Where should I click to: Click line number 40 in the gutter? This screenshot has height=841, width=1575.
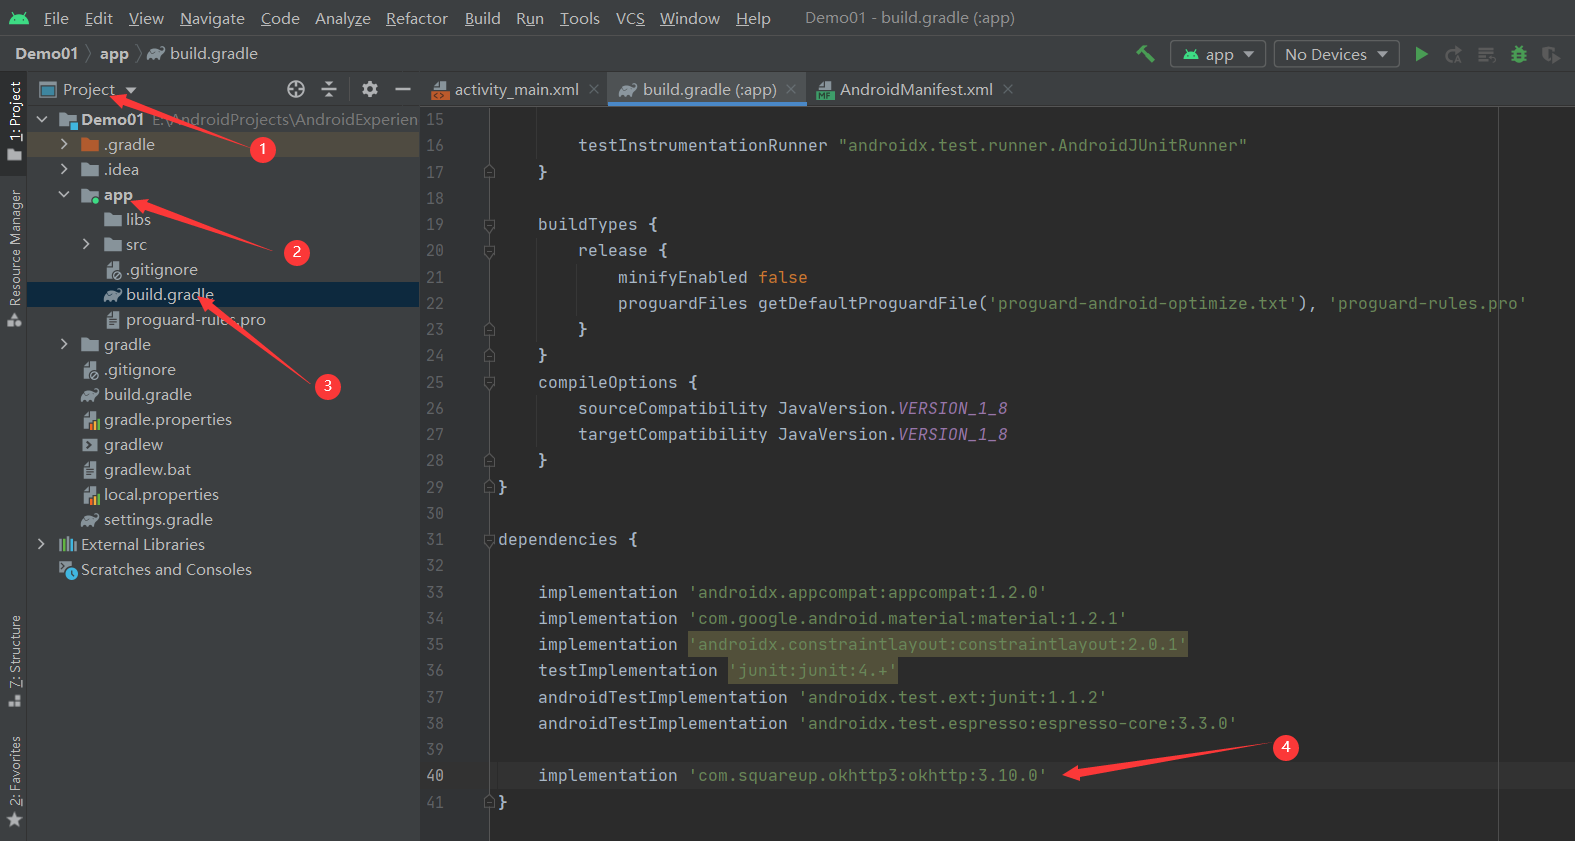pos(435,775)
